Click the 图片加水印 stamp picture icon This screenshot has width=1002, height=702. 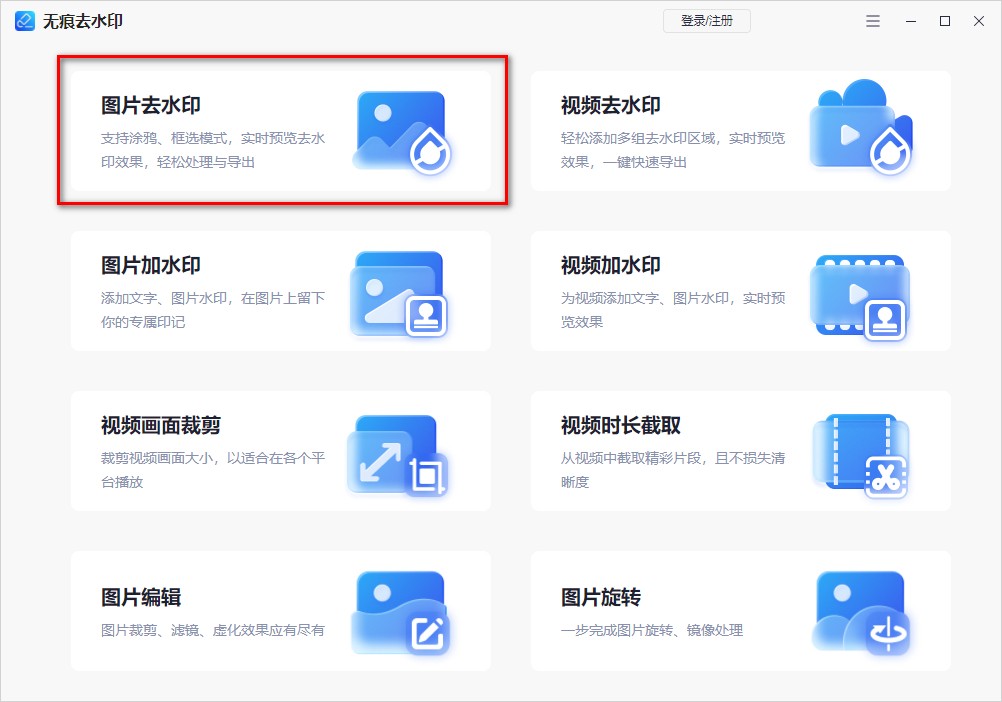[399, 291]
